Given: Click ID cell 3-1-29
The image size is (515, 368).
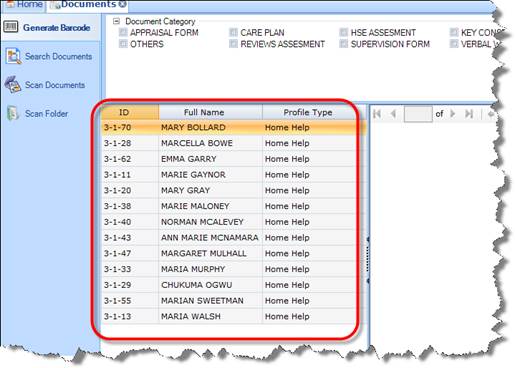Looking at the screenshot, I should (x=130, y=285).
